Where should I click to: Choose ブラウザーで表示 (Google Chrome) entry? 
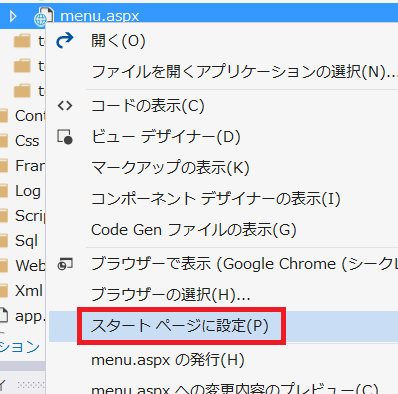tap(244, 264)
